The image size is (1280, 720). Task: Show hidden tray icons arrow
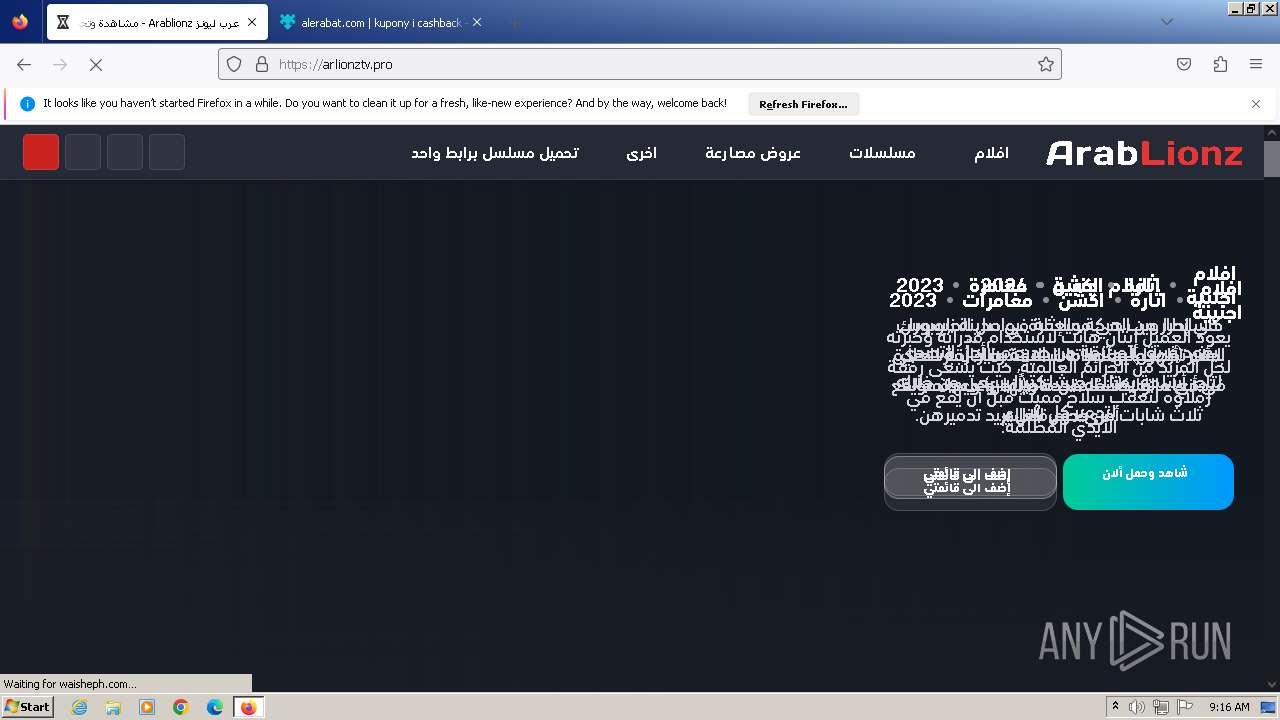coord(1116,707)
